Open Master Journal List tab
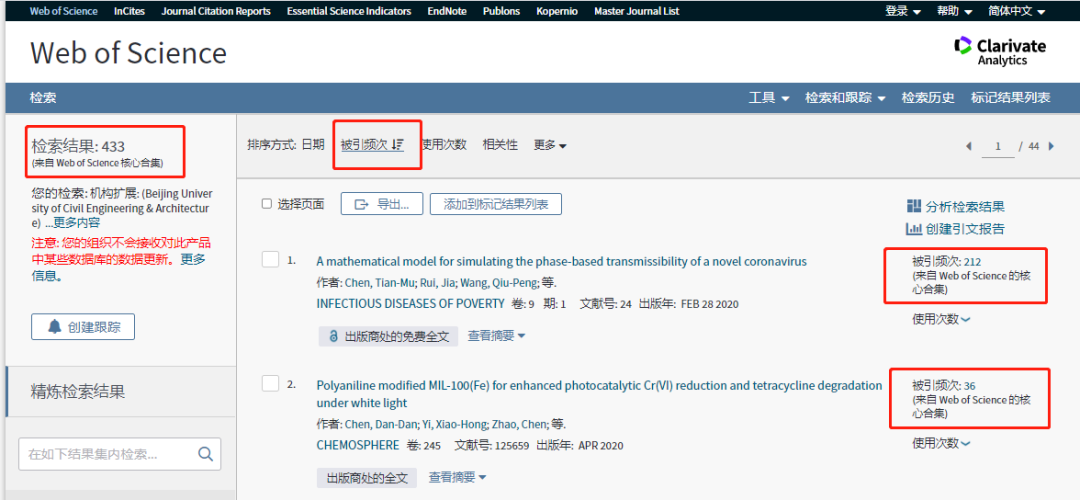The height and width of the screenshot is (500, 1080). click(636, 11)
